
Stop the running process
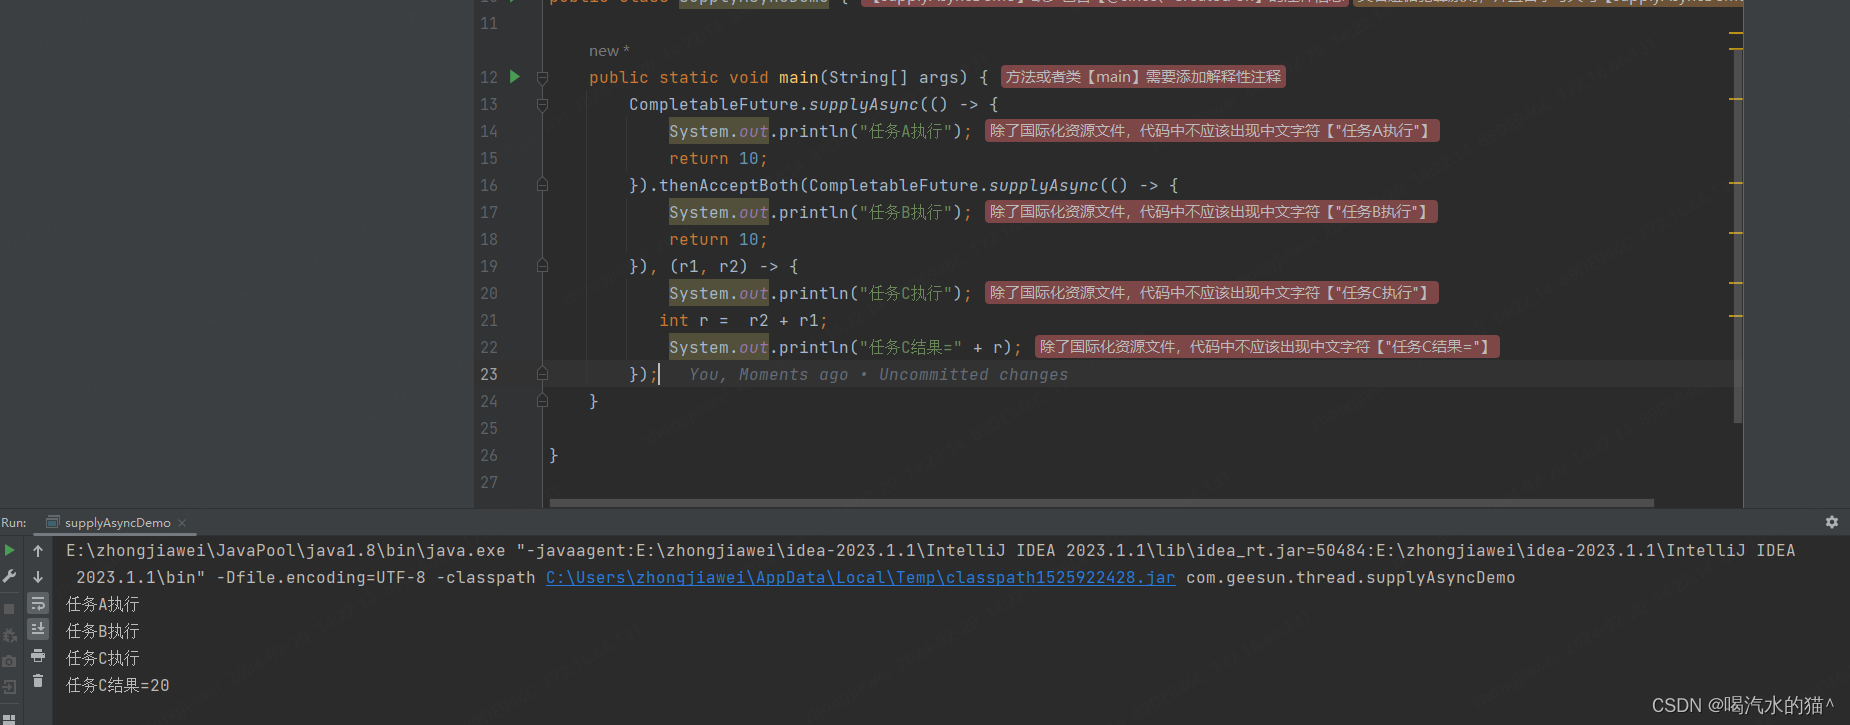[10, 608]
